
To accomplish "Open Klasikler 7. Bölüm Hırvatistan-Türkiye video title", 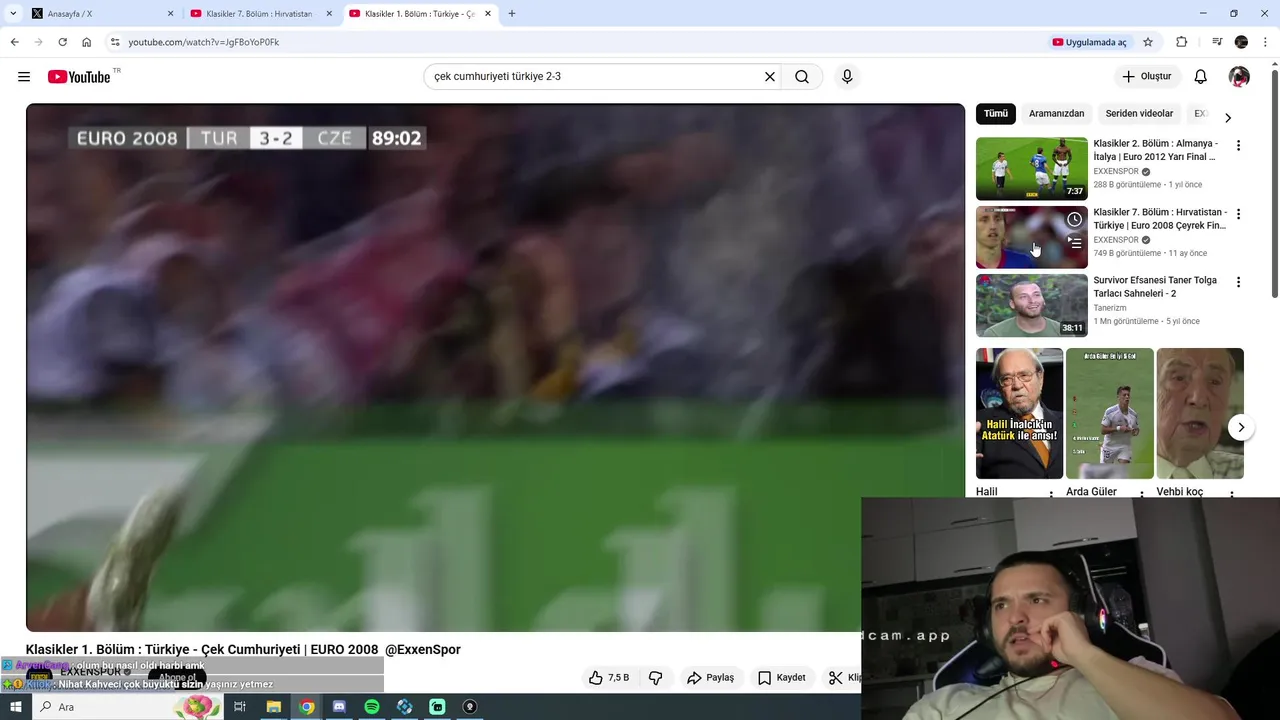I will click(x=1160, y=219).
